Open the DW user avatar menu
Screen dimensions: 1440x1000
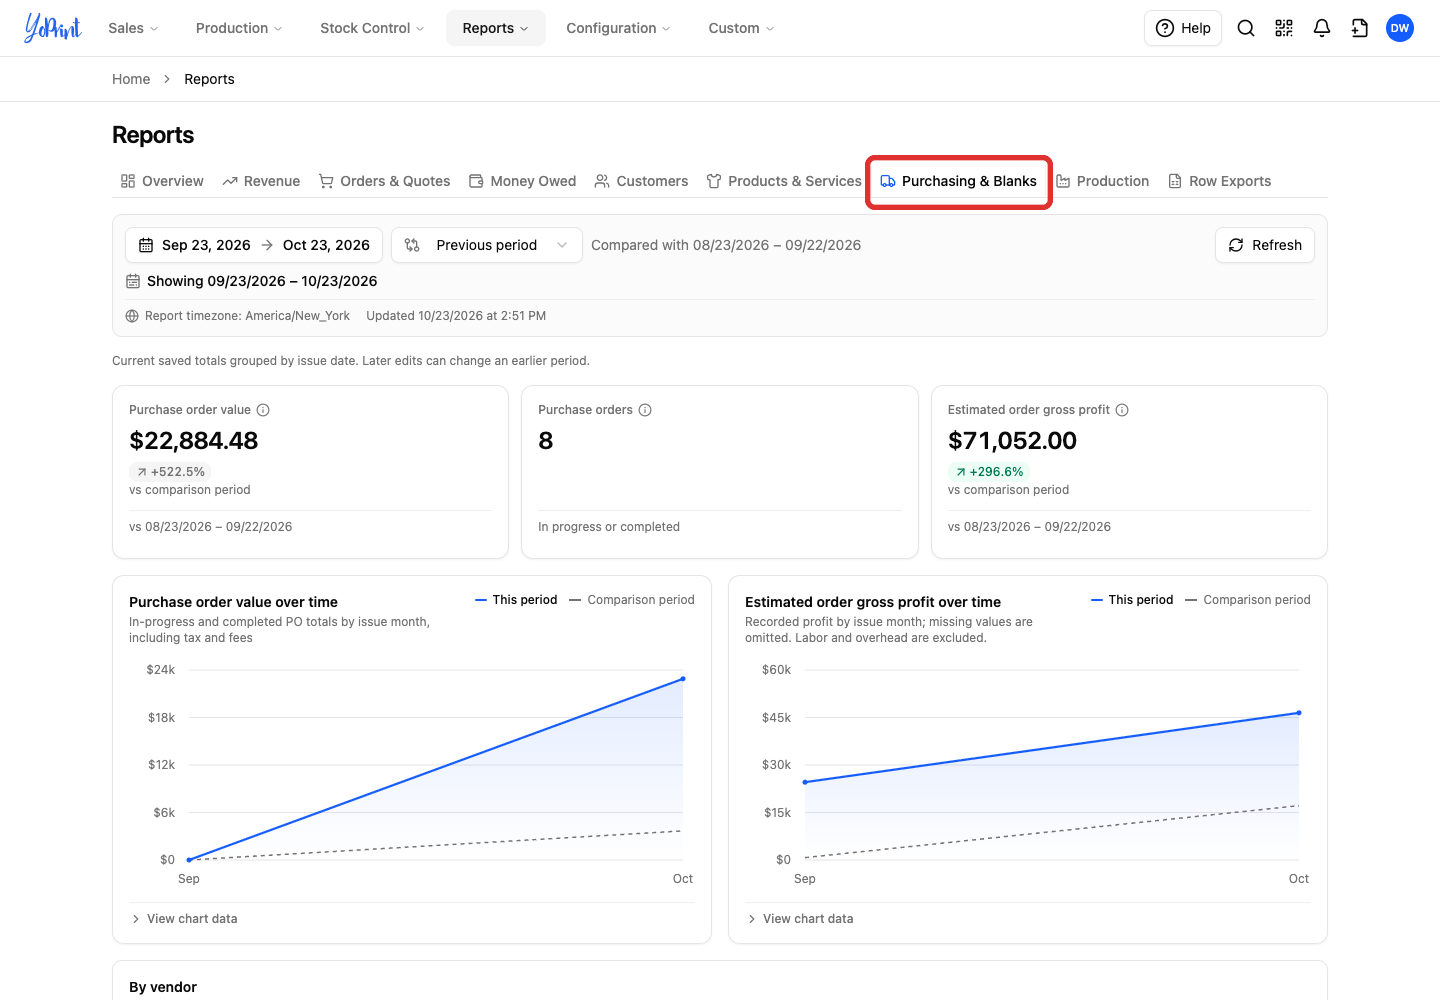[x=1400, y=28]
